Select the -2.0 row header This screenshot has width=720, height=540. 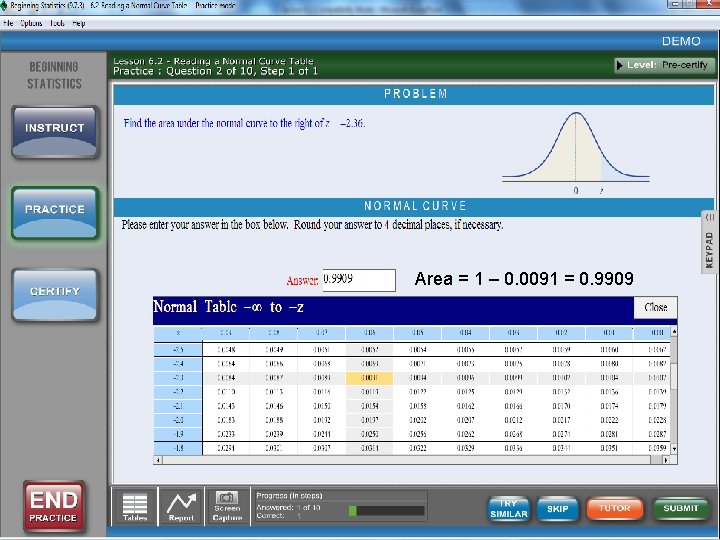tap(178, 420)
